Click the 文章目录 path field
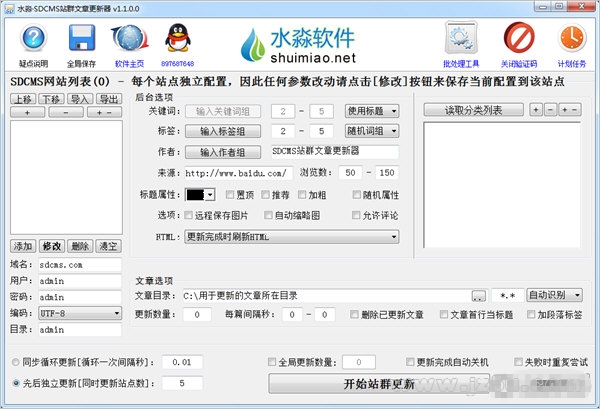This screenshot has height=409, width=600. pyautogui.click(x=327, y=295)
